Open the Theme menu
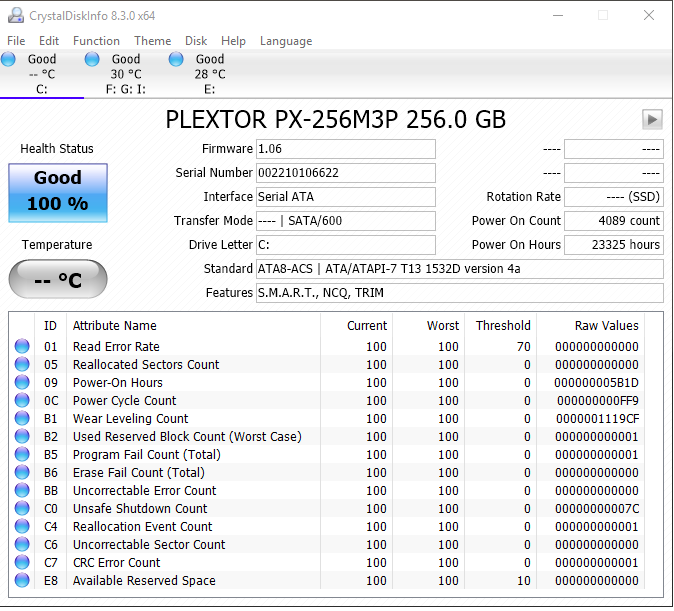This screenshot has width=674, height=611. click(x=153, y=41)
